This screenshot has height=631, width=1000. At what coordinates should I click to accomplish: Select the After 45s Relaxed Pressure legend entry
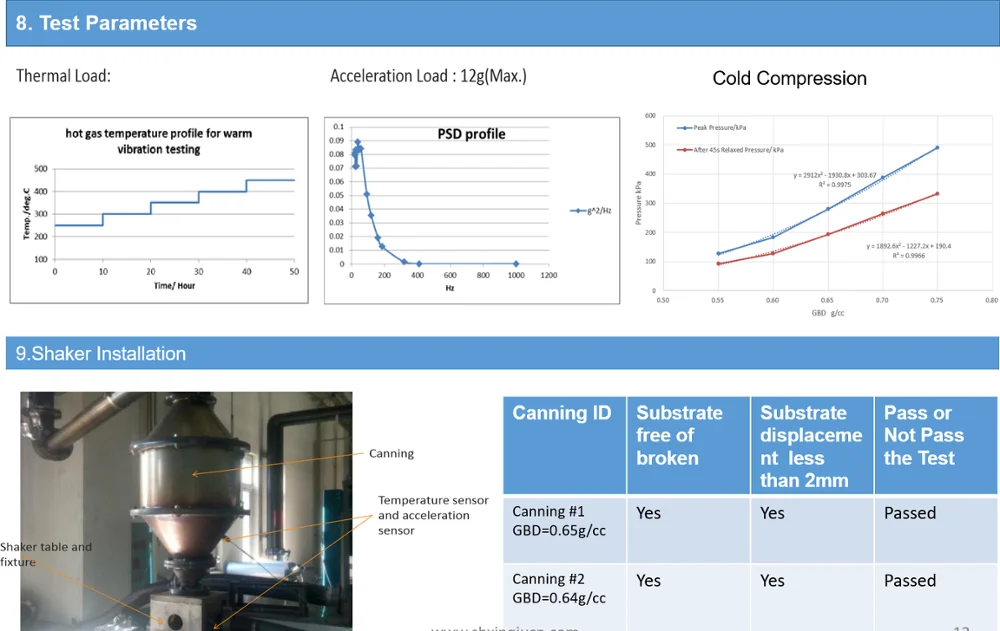(731, 150)
